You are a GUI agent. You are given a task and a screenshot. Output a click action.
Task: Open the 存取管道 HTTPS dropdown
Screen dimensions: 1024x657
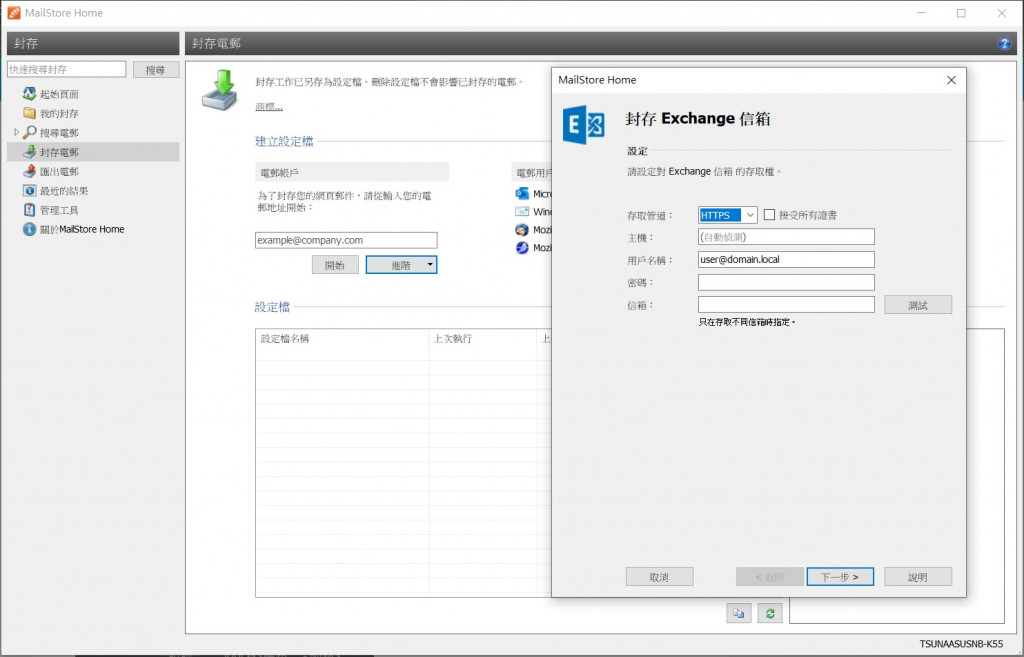tap(728, 215)
